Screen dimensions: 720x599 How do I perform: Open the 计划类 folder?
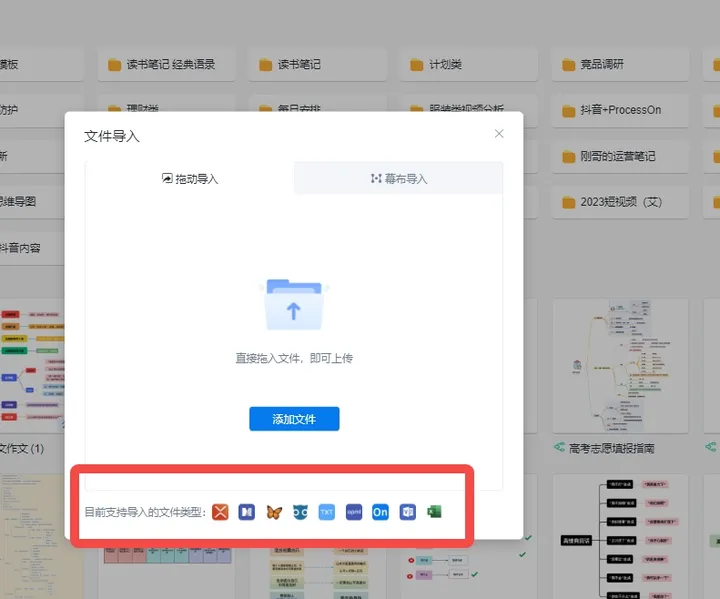tap(469, 64)
